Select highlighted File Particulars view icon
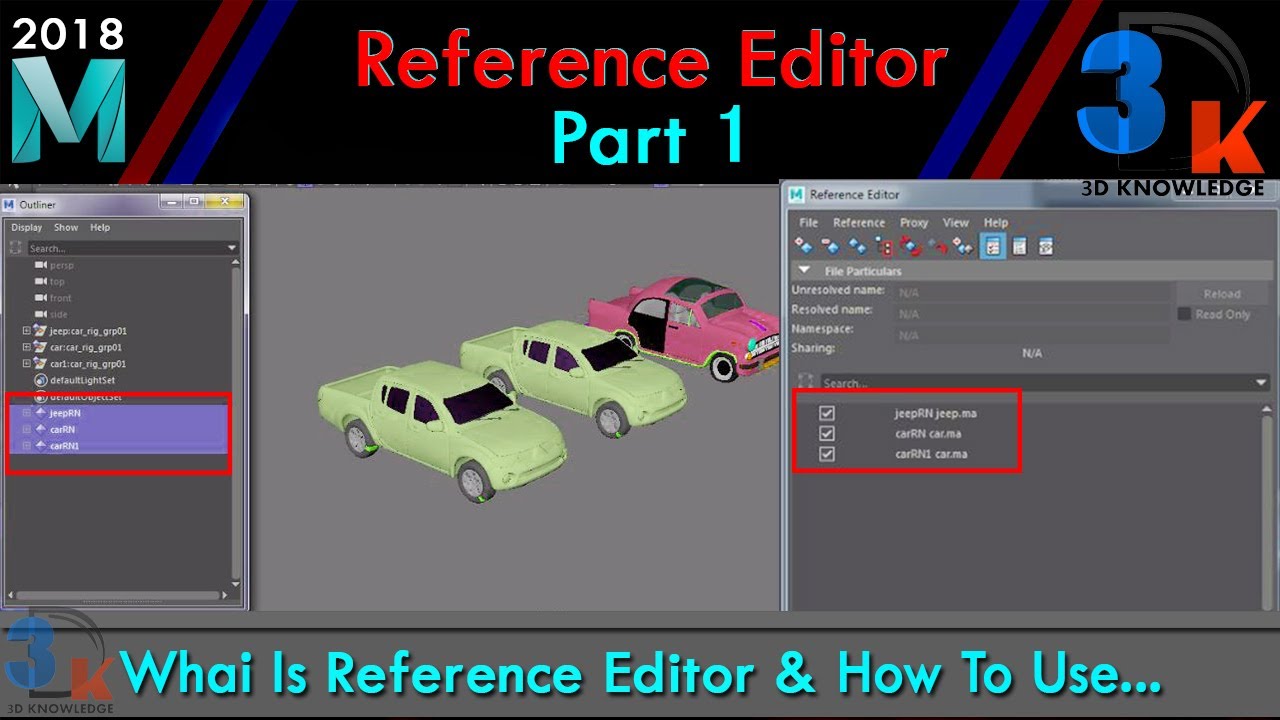This screenshot has height=720, width=1280. [993, 246]
